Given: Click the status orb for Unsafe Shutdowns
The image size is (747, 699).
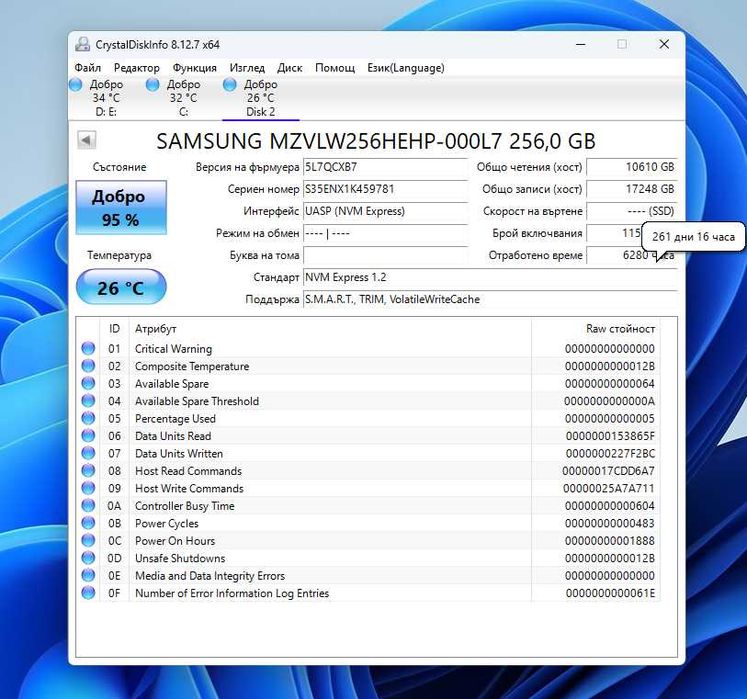Looking at the screenshot, I should coord(88,558).
